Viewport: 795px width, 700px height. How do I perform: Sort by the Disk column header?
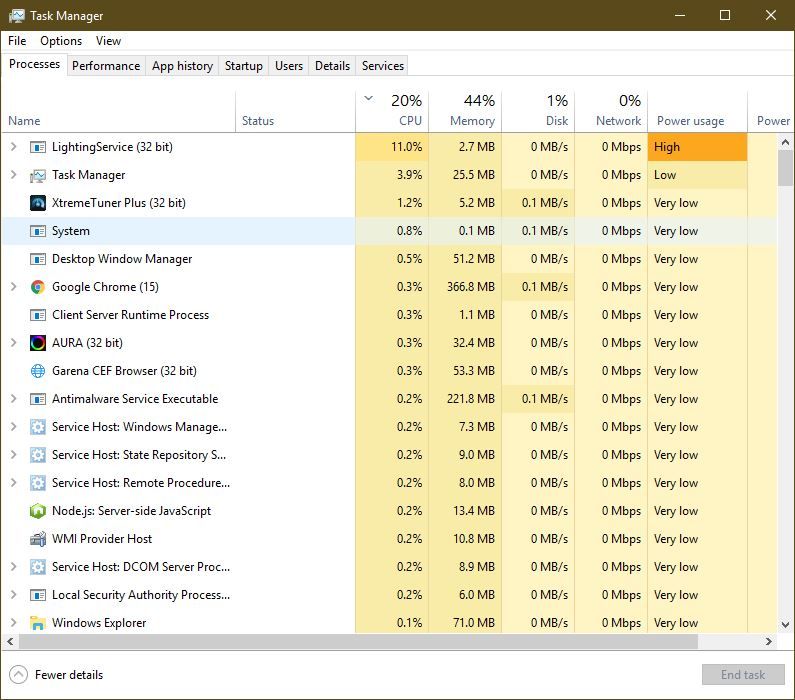click(538, 112)
